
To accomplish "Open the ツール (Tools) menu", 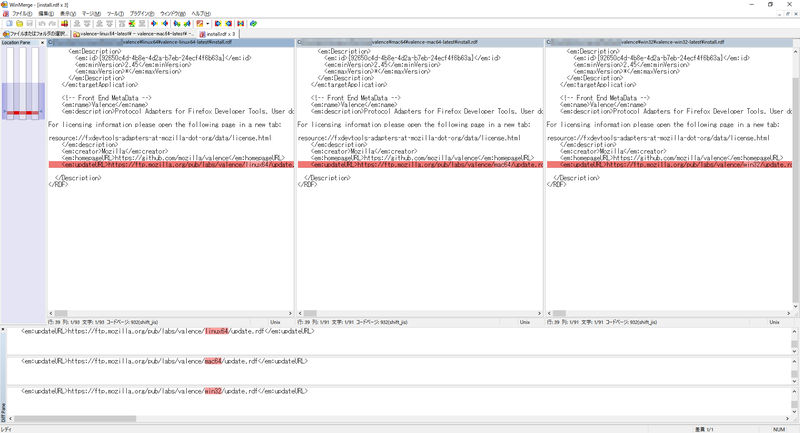I will 115,14.
